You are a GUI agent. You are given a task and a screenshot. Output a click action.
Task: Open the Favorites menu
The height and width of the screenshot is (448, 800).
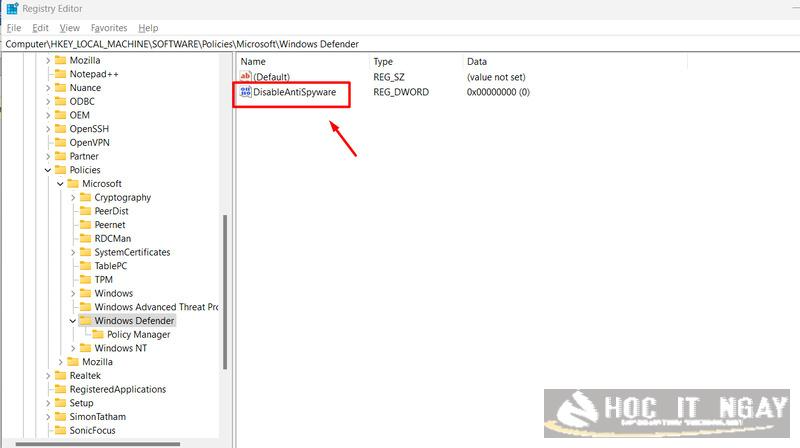pos(109,28)
